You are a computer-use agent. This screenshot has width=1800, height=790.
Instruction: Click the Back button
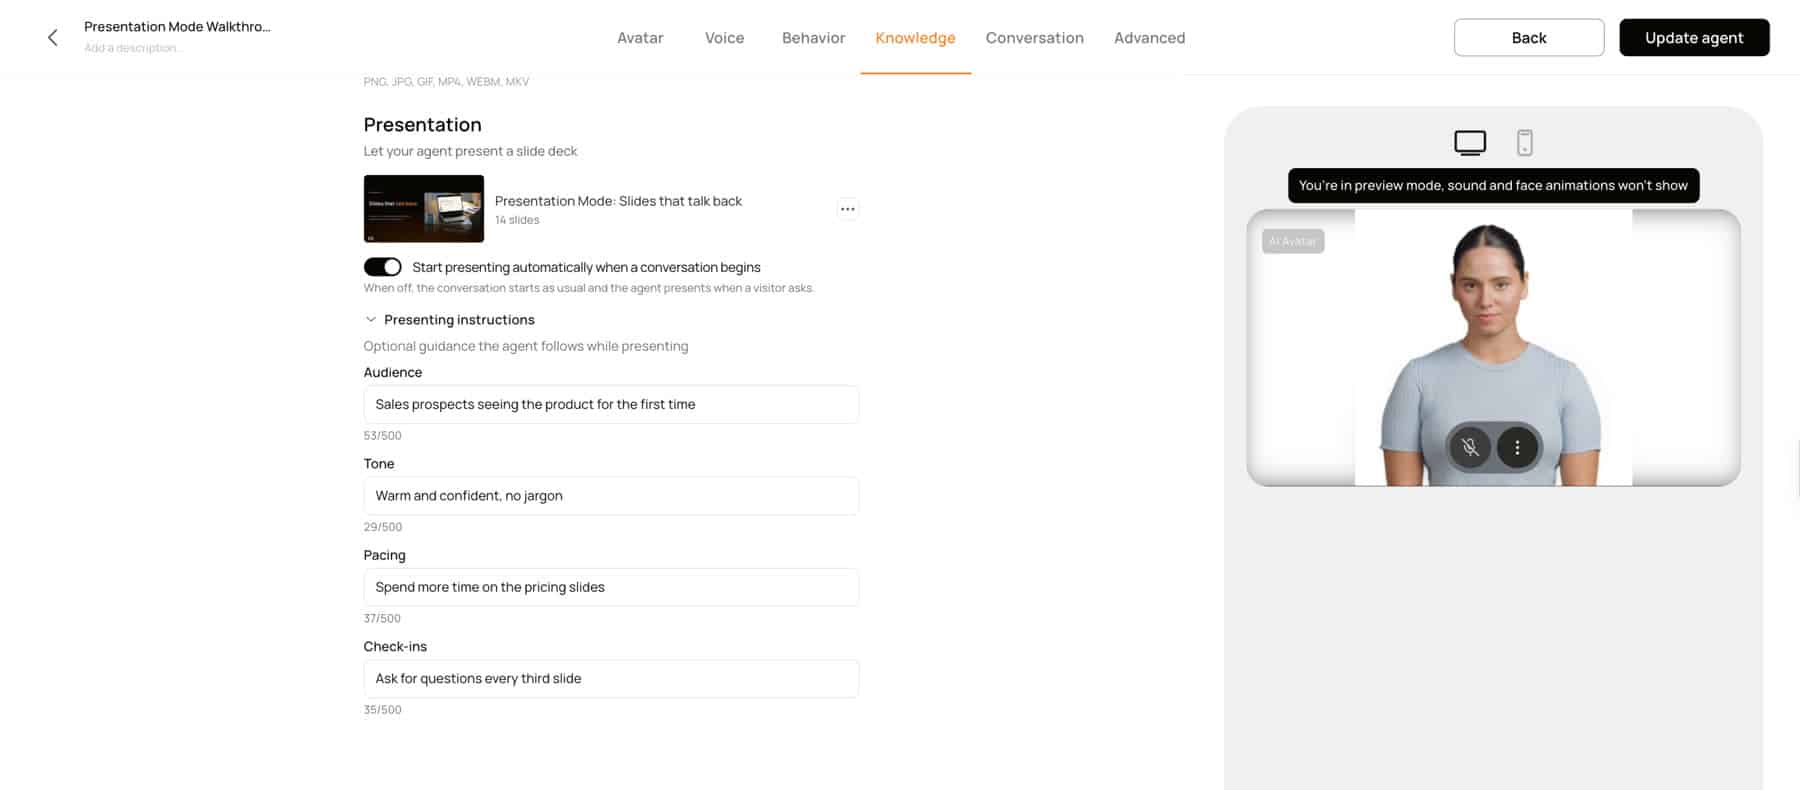coord(1528,38)
